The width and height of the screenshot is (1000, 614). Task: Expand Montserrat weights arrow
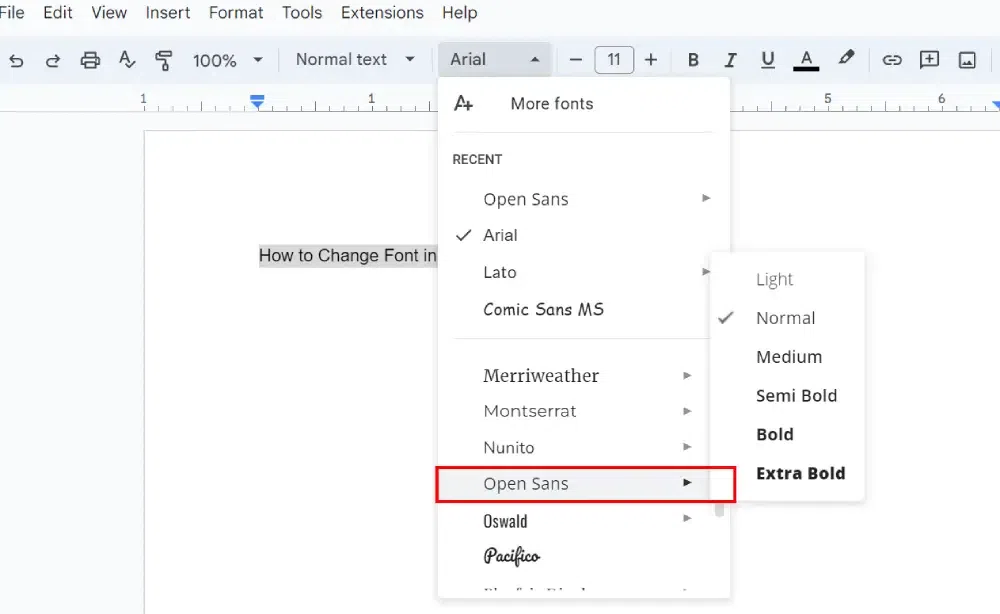[687, 411]
